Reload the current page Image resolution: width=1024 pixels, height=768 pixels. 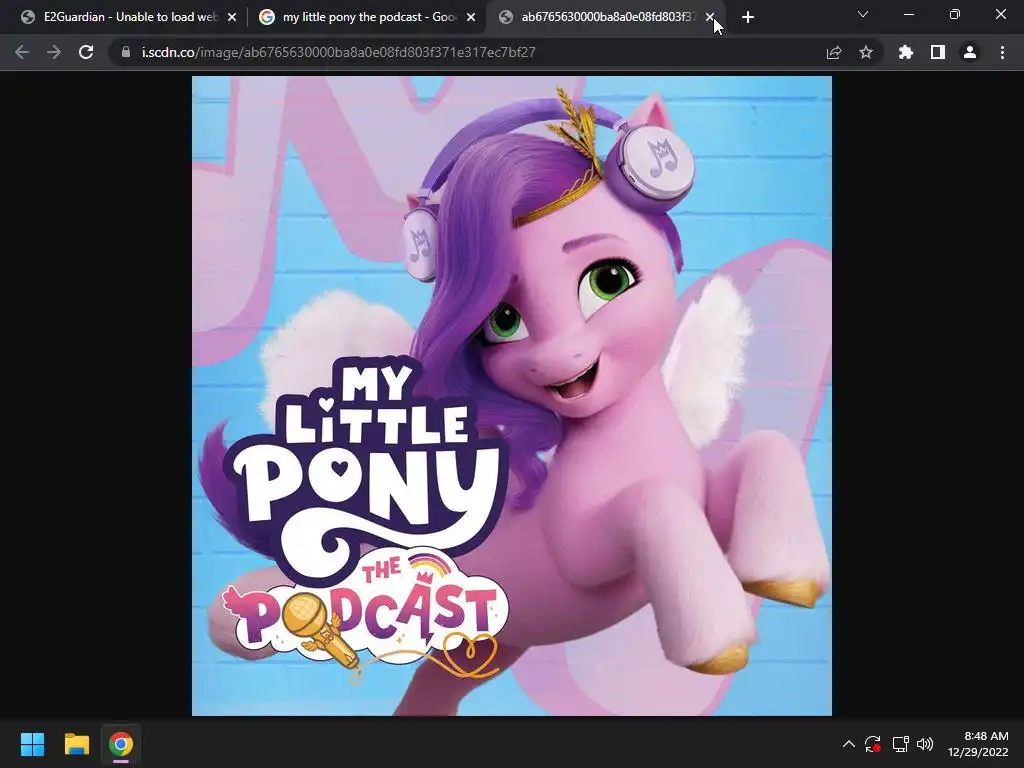86,52
